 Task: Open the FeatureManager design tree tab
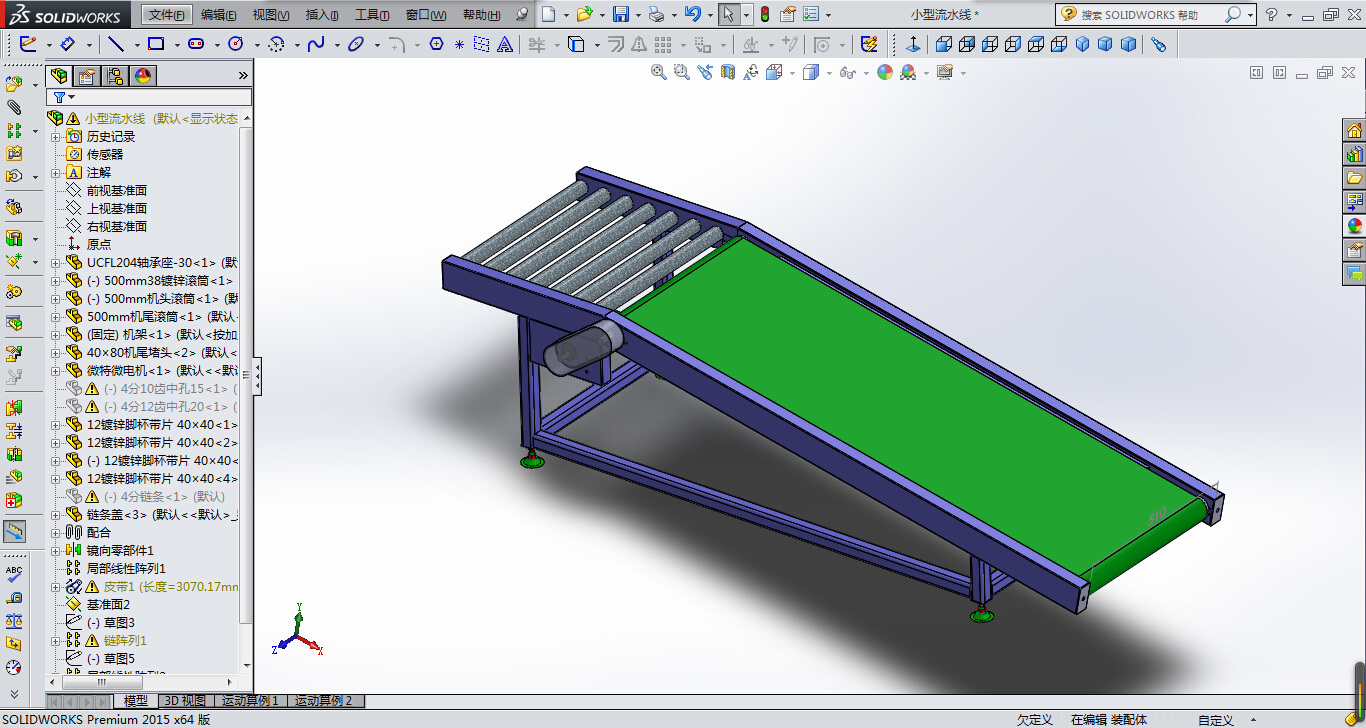pyautogui.click(x=60, y=76)
